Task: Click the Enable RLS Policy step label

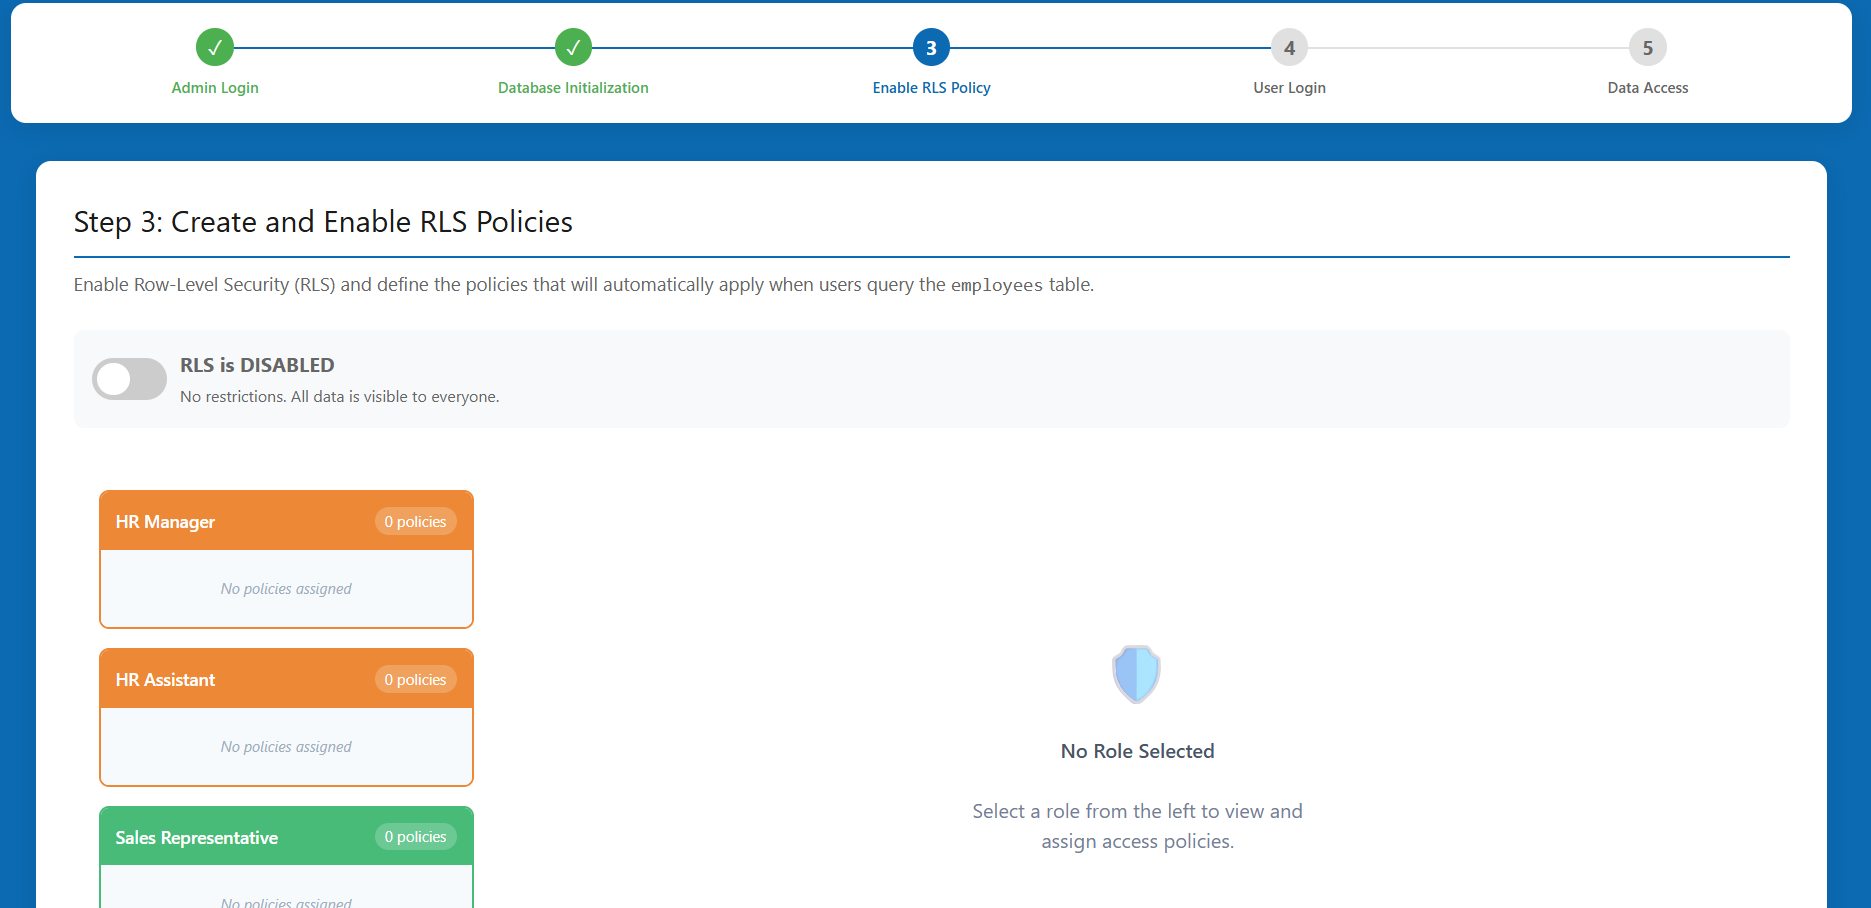Action: (x=931, y=88)
